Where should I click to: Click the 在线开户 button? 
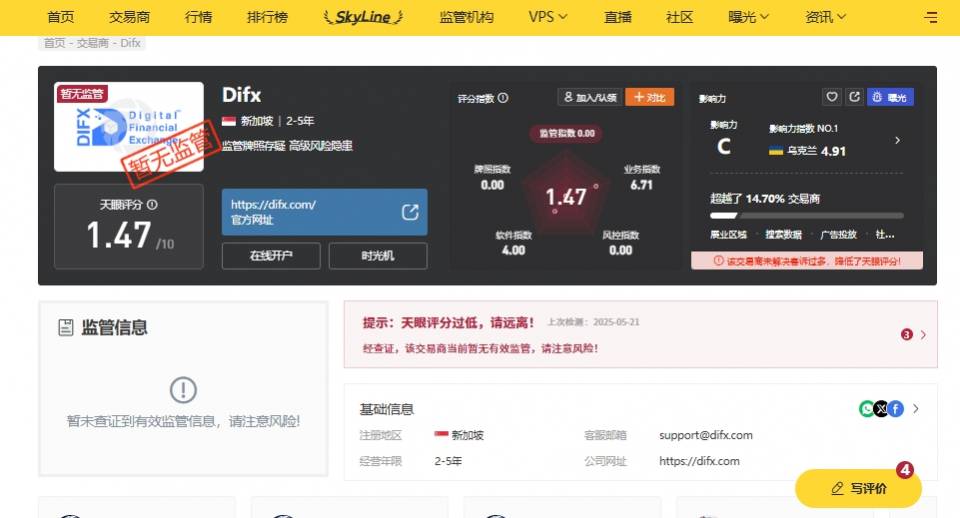(271, 256)
